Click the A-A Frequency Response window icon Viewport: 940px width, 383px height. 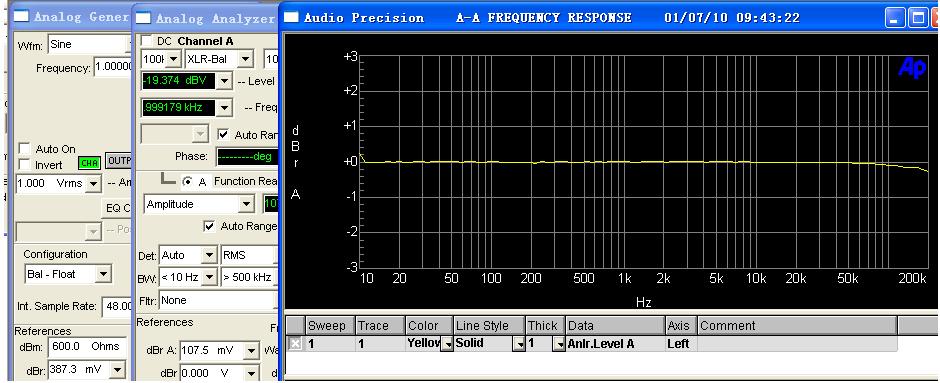coord(291,17)
